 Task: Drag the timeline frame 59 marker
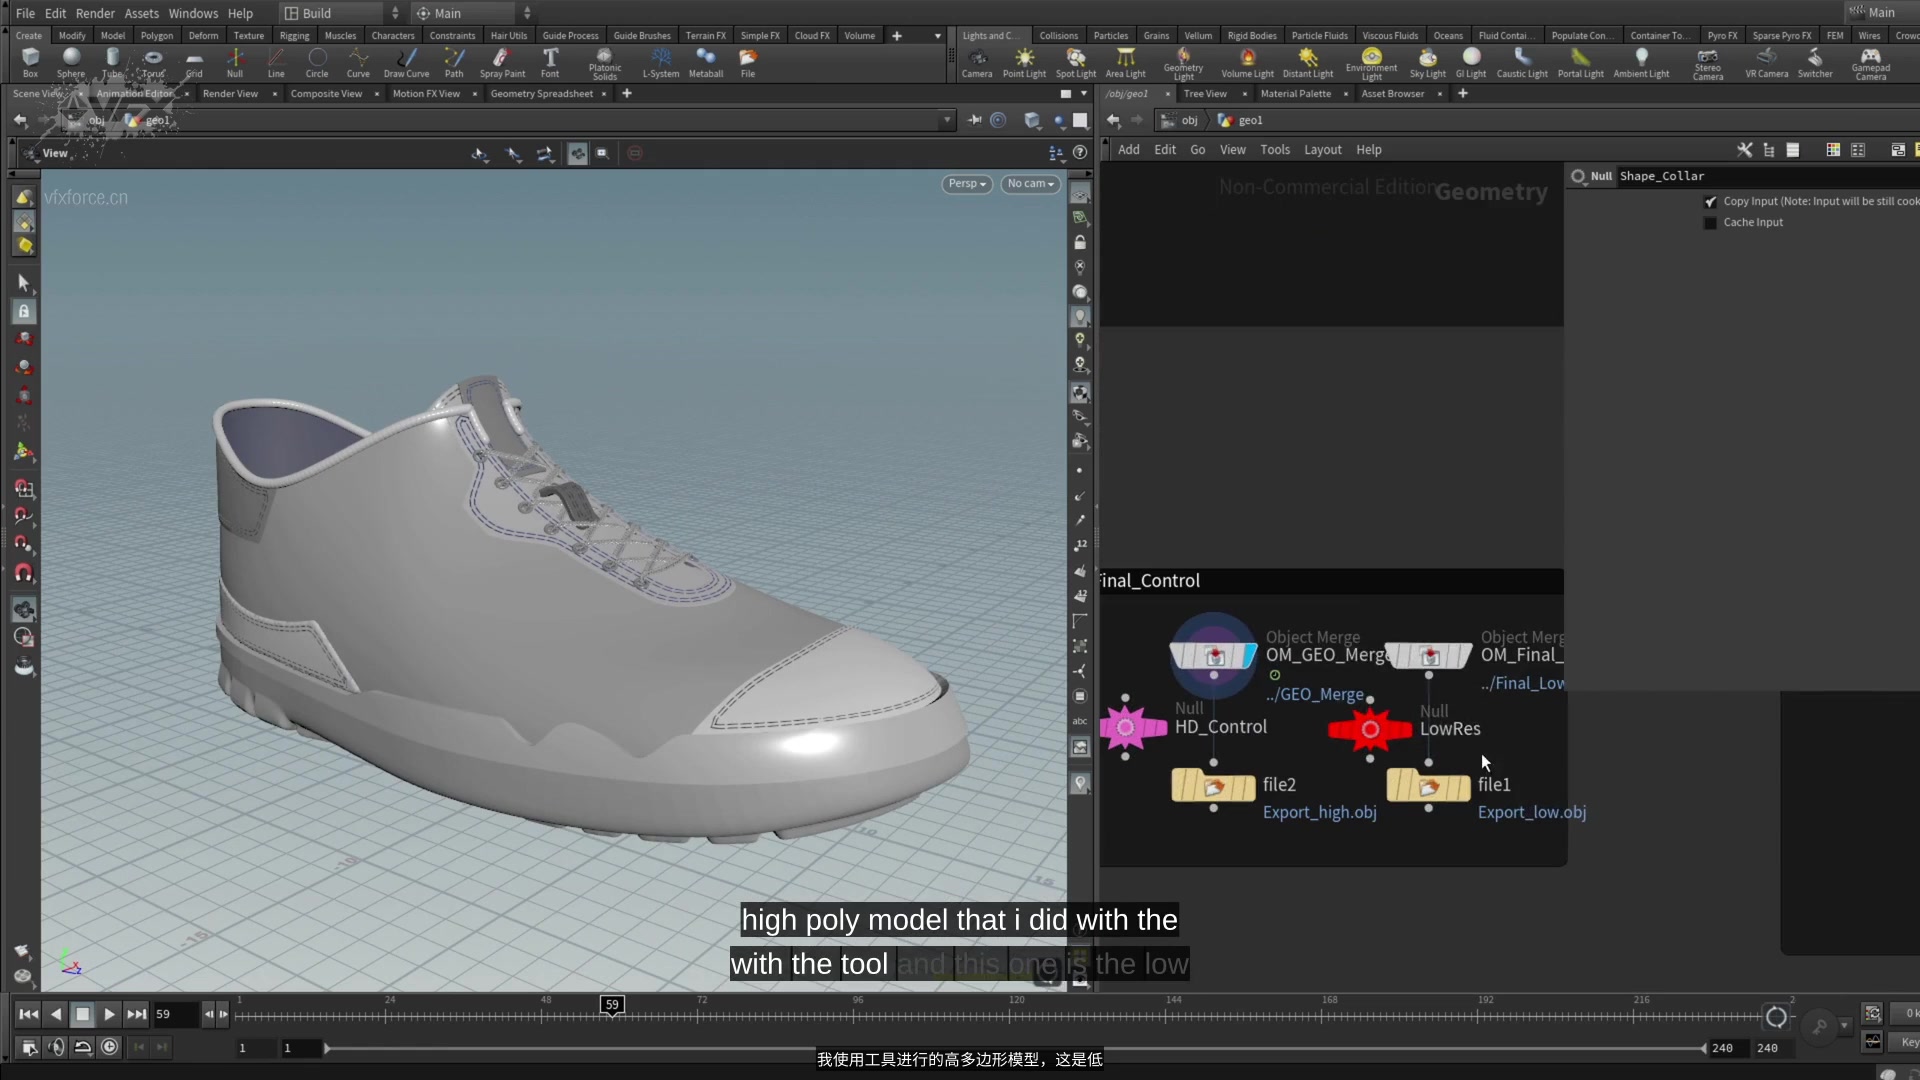pos(611,1006)
